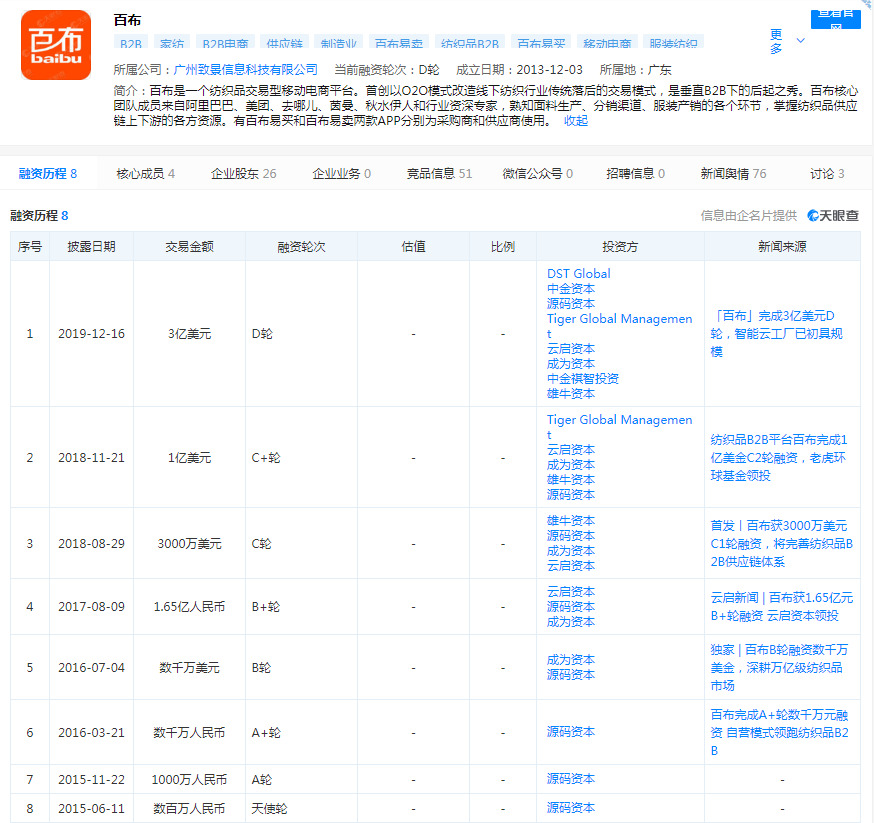
Task: Select the 纺织品B2B tag
Action: click(470, 42)
